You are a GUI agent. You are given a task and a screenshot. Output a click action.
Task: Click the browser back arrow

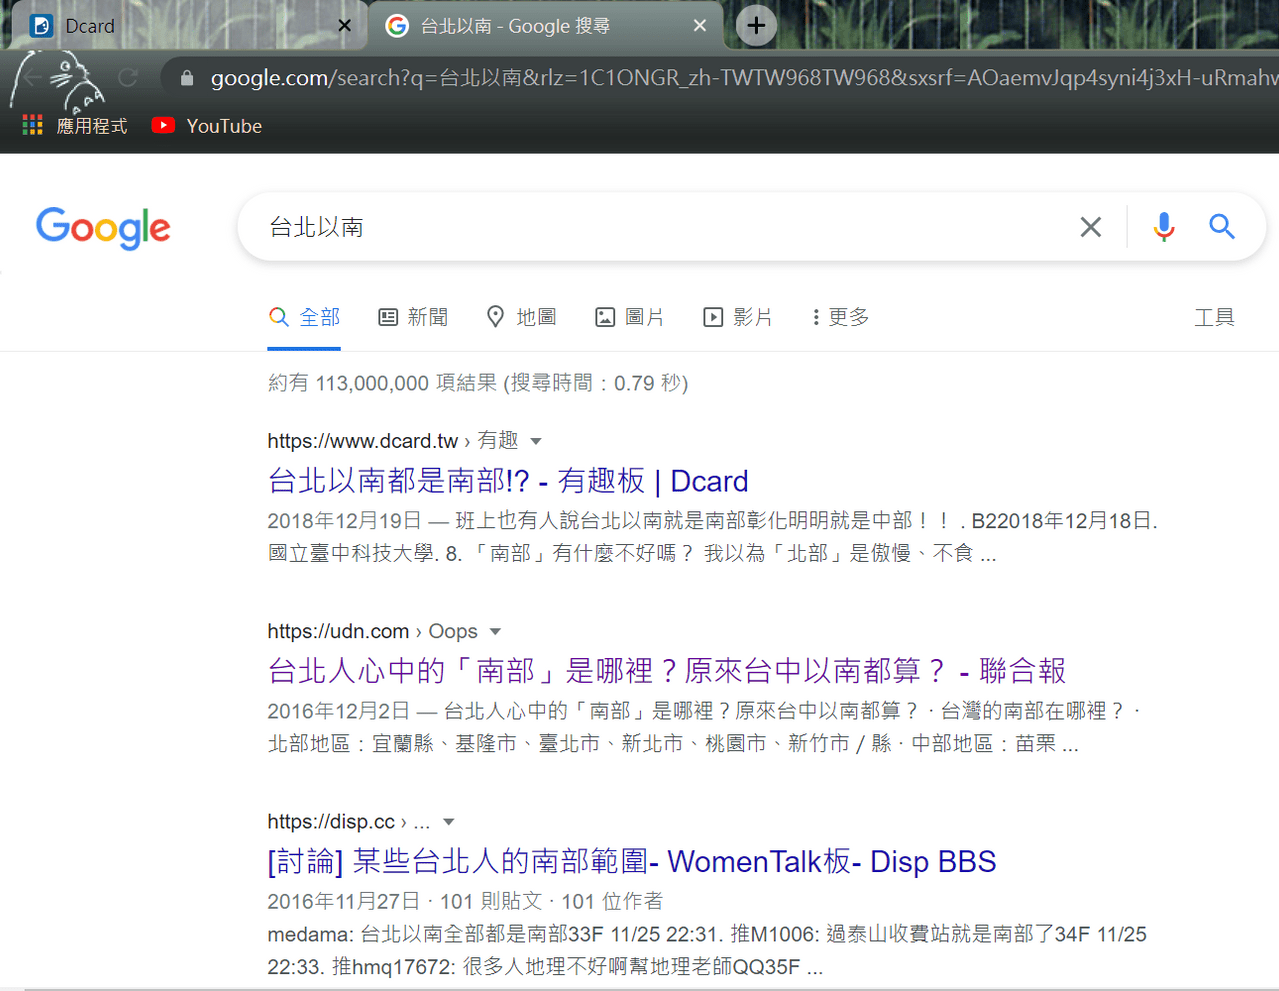click(x=32, y=77)
